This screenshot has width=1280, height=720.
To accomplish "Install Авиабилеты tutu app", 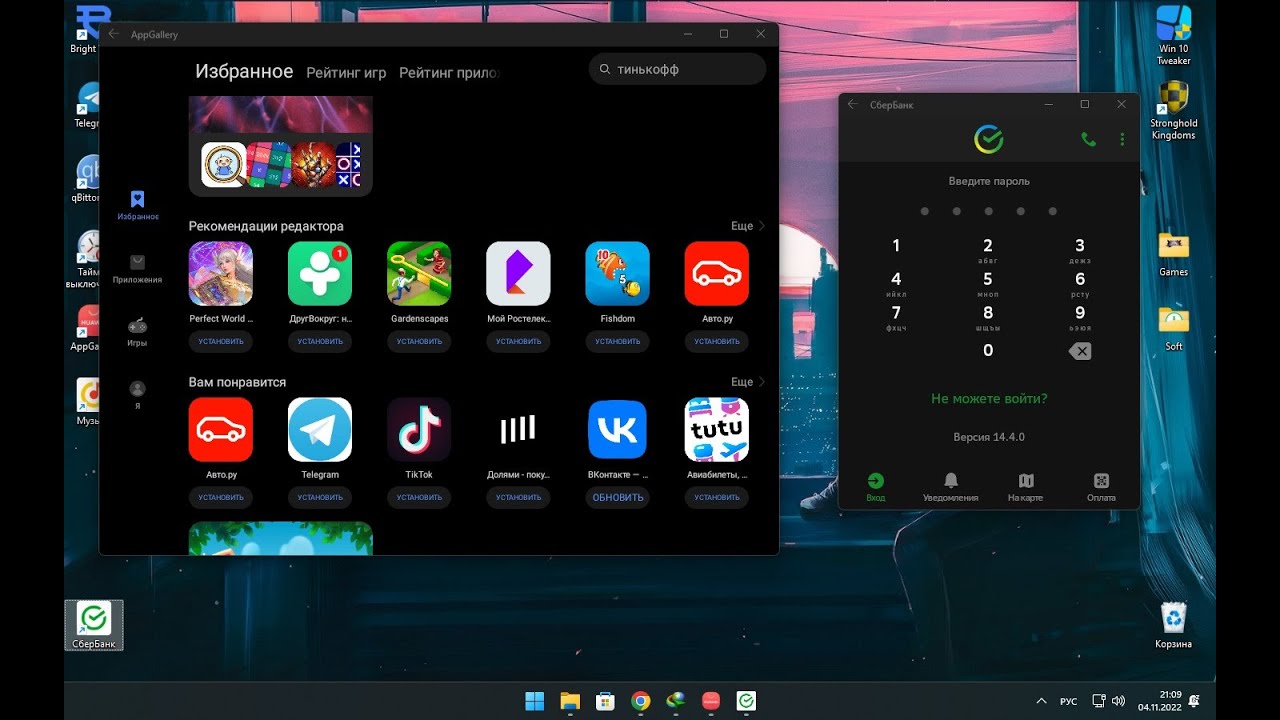I will [x=717, y=497].
